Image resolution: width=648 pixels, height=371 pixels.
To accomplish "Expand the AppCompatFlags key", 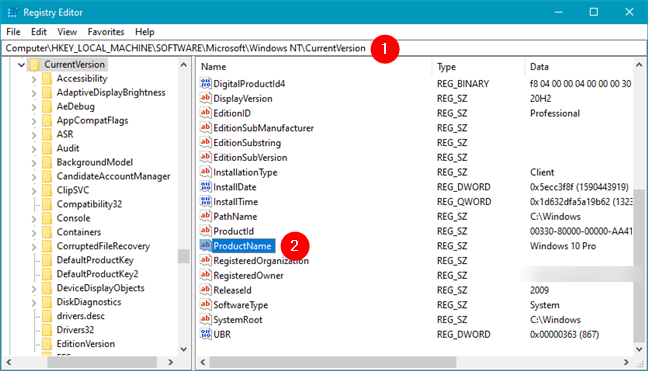I will click(x=34, y=121).
